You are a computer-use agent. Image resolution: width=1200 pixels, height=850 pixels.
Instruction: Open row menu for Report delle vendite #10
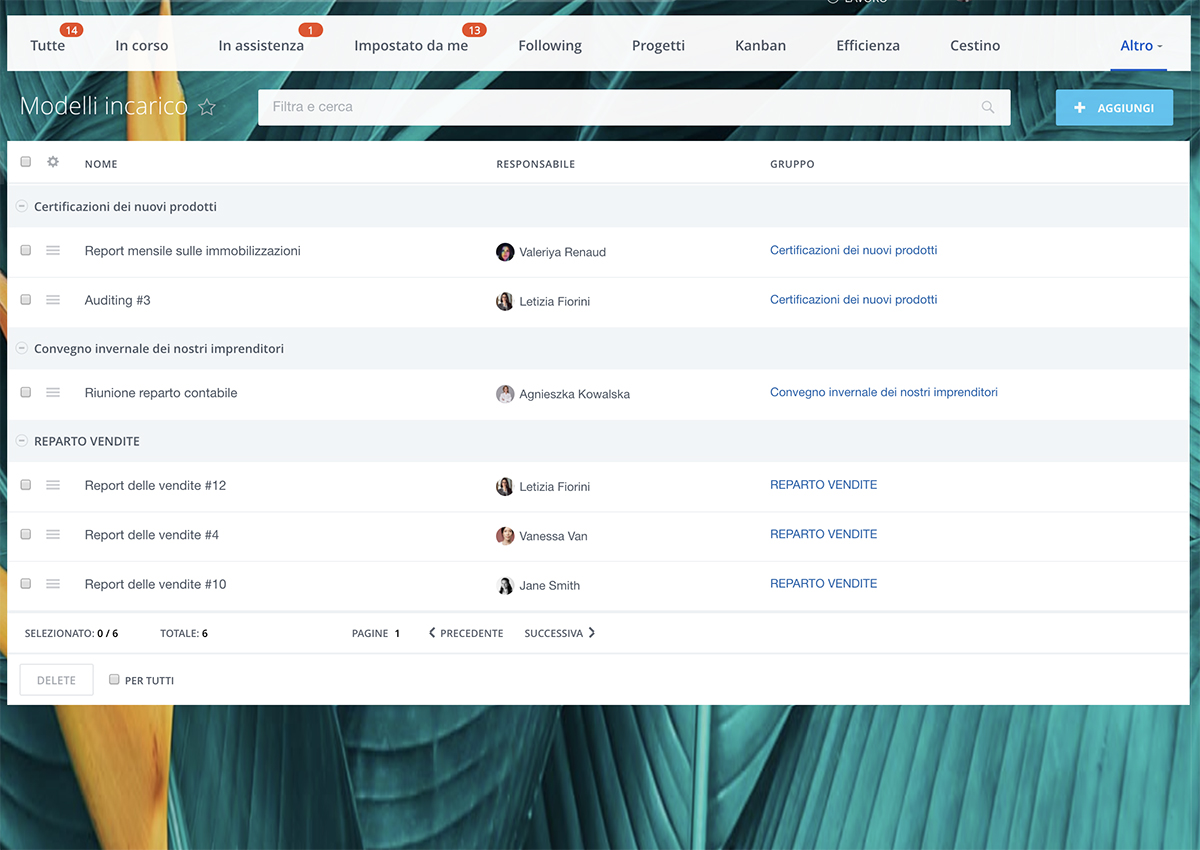(53, 584)
